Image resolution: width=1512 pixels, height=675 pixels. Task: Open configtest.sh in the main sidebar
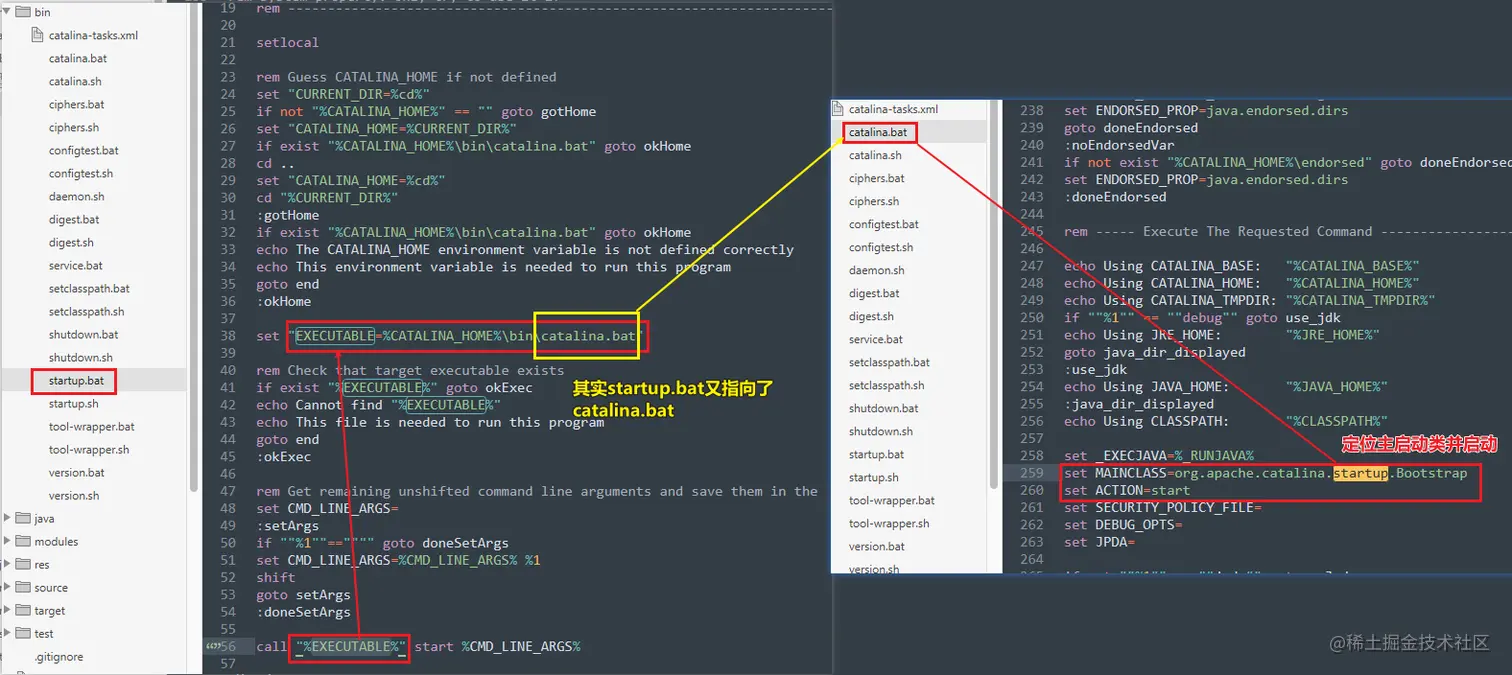[x=81, y=174]
